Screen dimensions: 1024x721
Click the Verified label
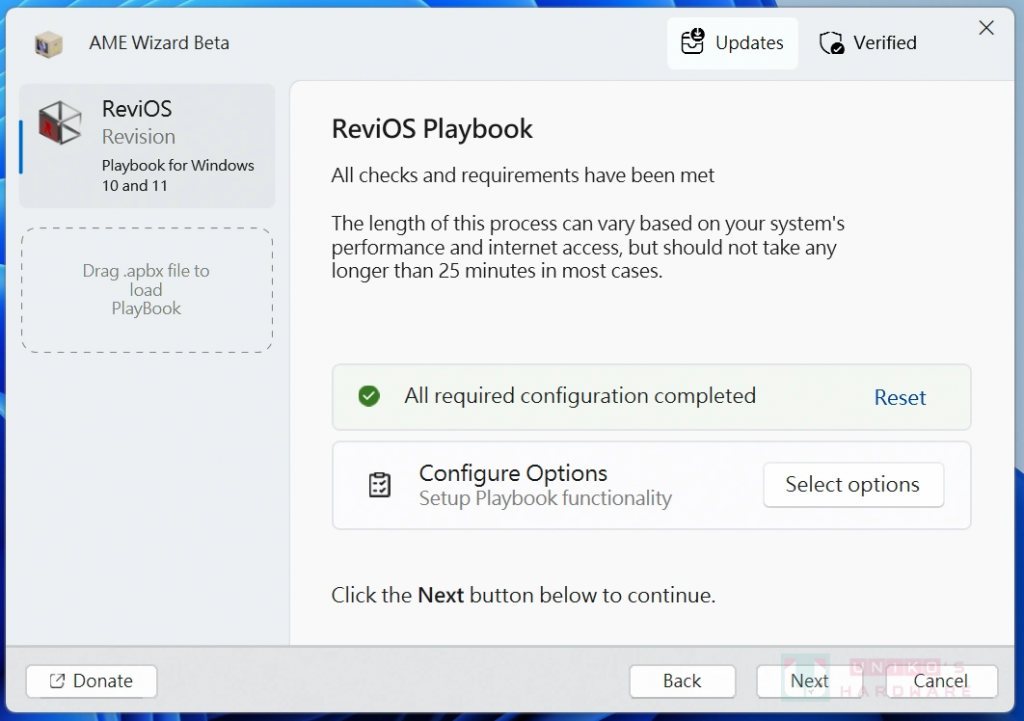point(884,43)
